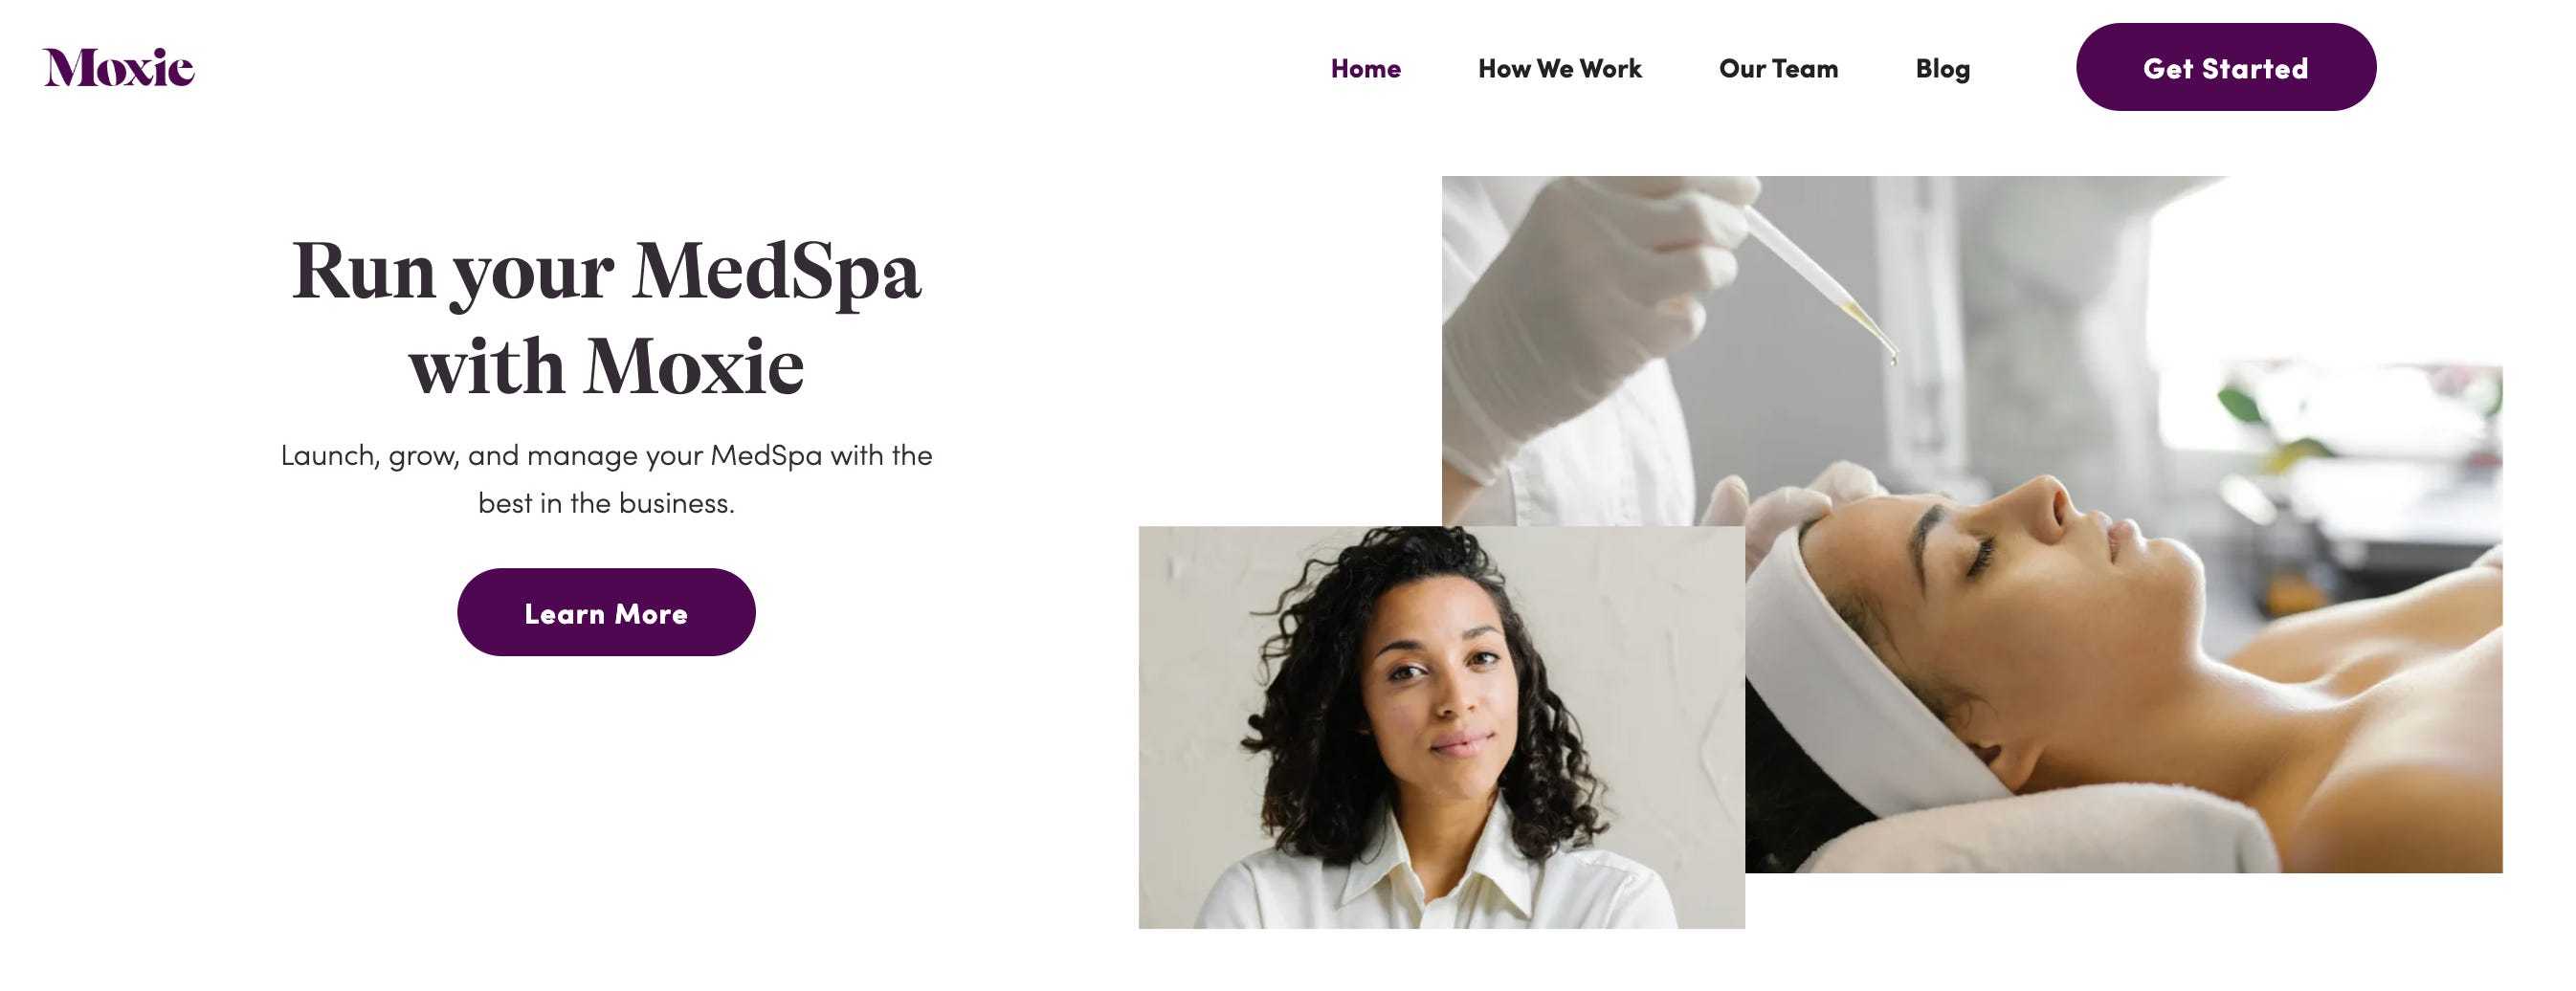The image size is (2576, 991).
Task: Click the 'Launch, grow, and manage' text line
Action: pos(606,455)
